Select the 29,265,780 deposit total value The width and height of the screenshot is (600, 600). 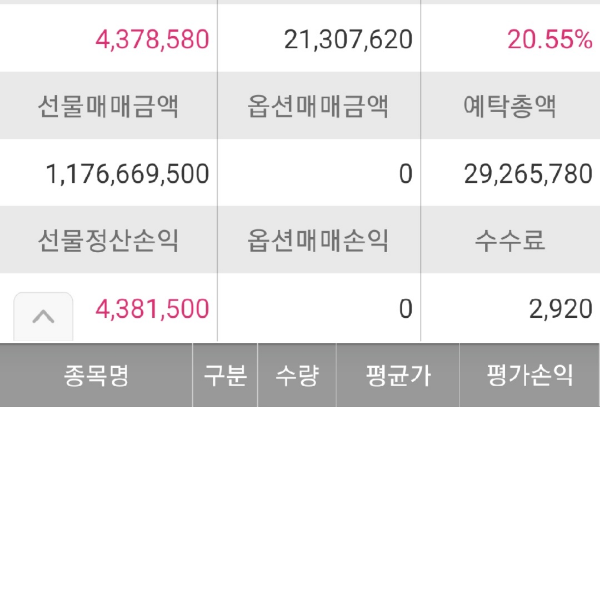tap(528, 174)
